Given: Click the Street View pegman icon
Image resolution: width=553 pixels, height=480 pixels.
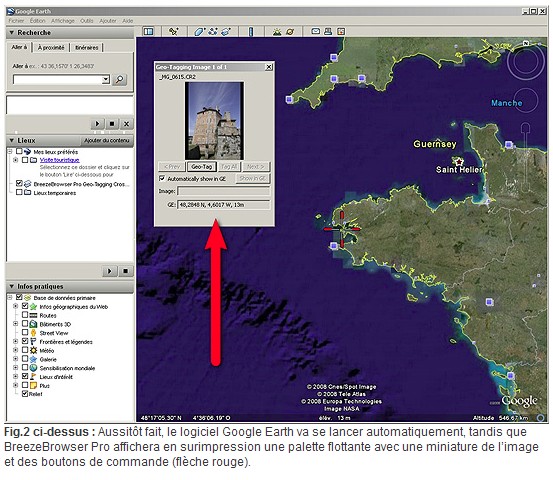Looking at the screenshot, I should point(34,333).
